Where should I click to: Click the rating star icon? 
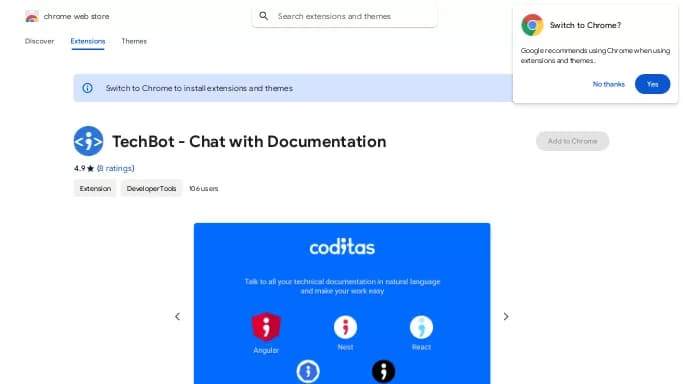(x=91, y=168)
